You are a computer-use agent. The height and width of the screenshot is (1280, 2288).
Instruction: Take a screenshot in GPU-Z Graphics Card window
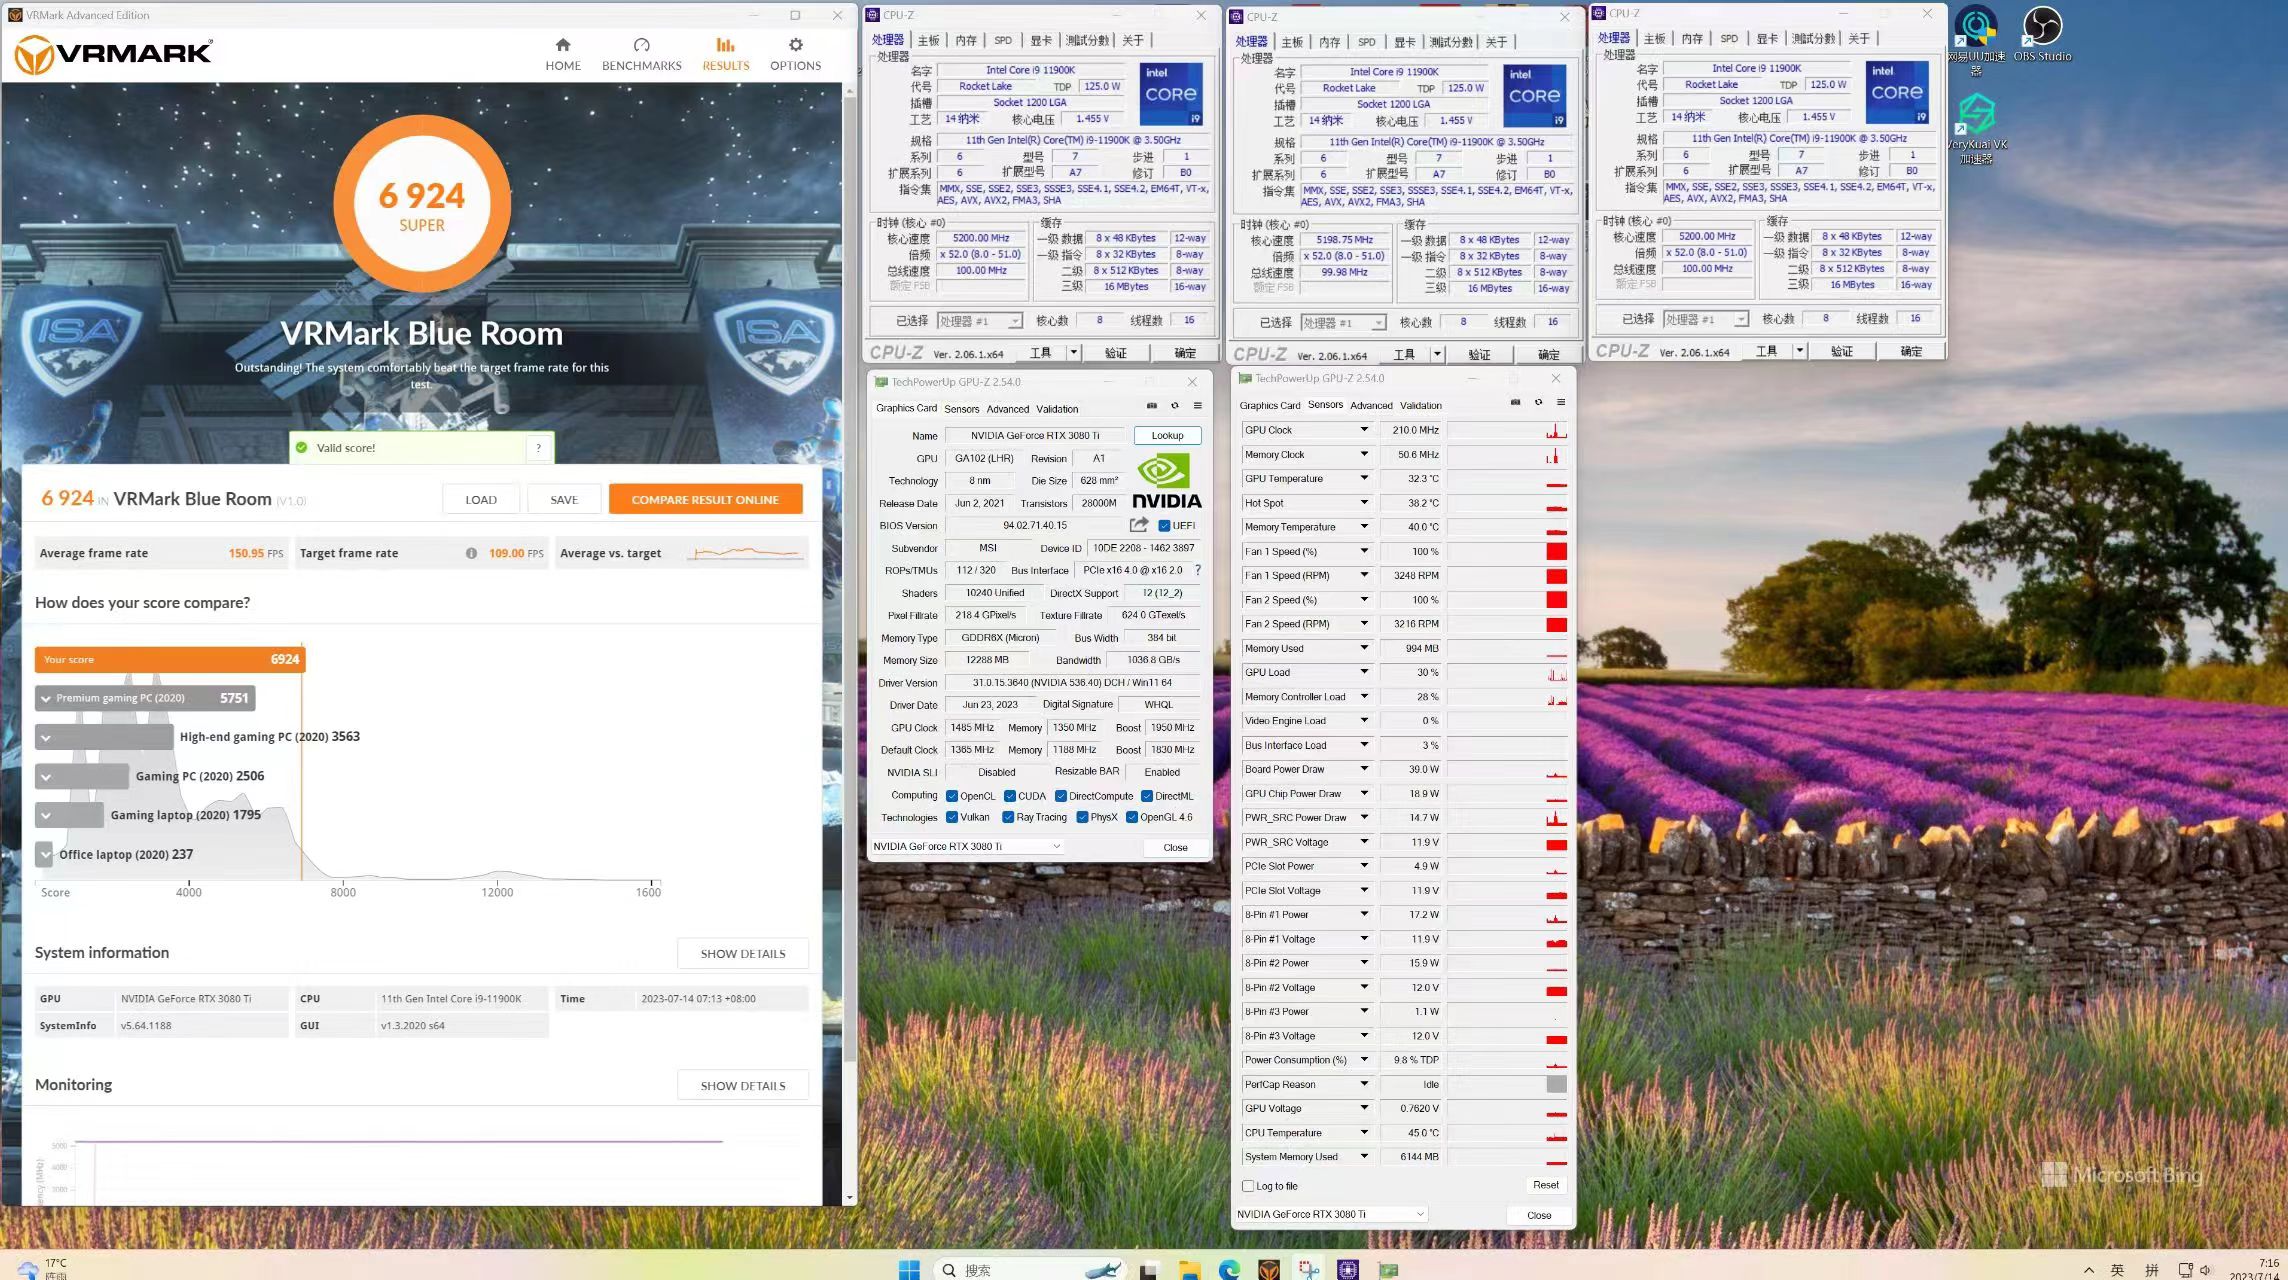click(x=1152, y=406)
